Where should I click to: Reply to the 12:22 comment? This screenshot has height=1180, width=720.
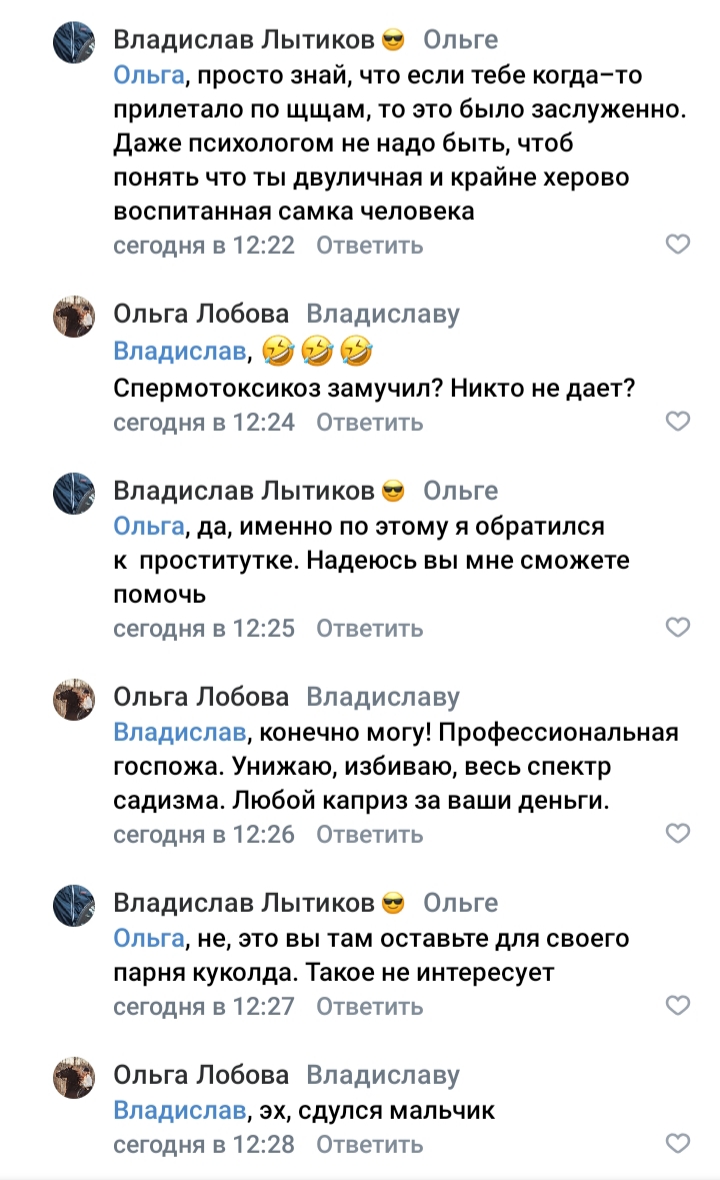pyautogui.click(x=370, y=245)
